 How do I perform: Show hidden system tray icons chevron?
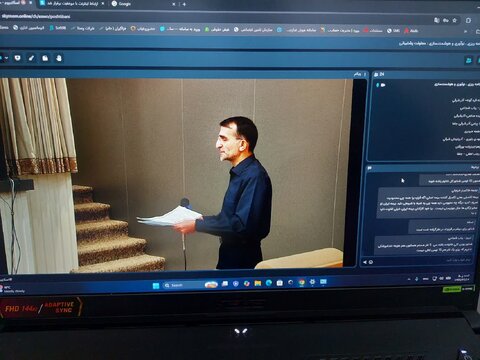(409, 279)
